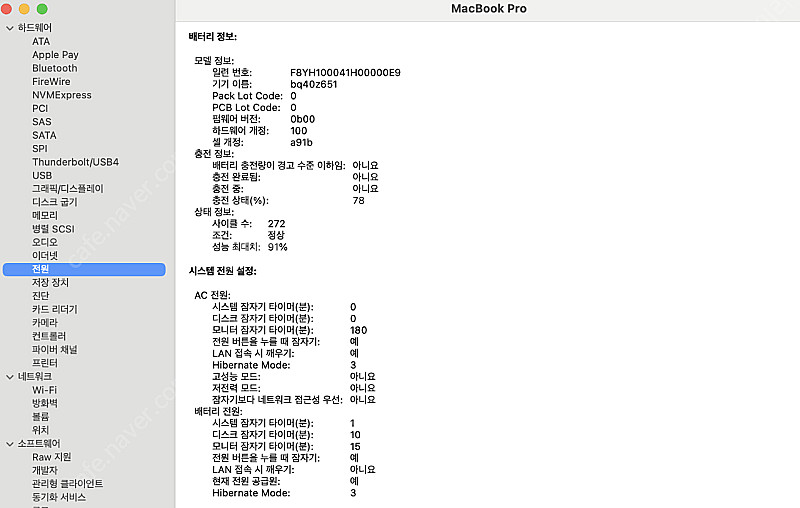Open the 방화벽 entry
800x508 pixels.
(45, 403)
